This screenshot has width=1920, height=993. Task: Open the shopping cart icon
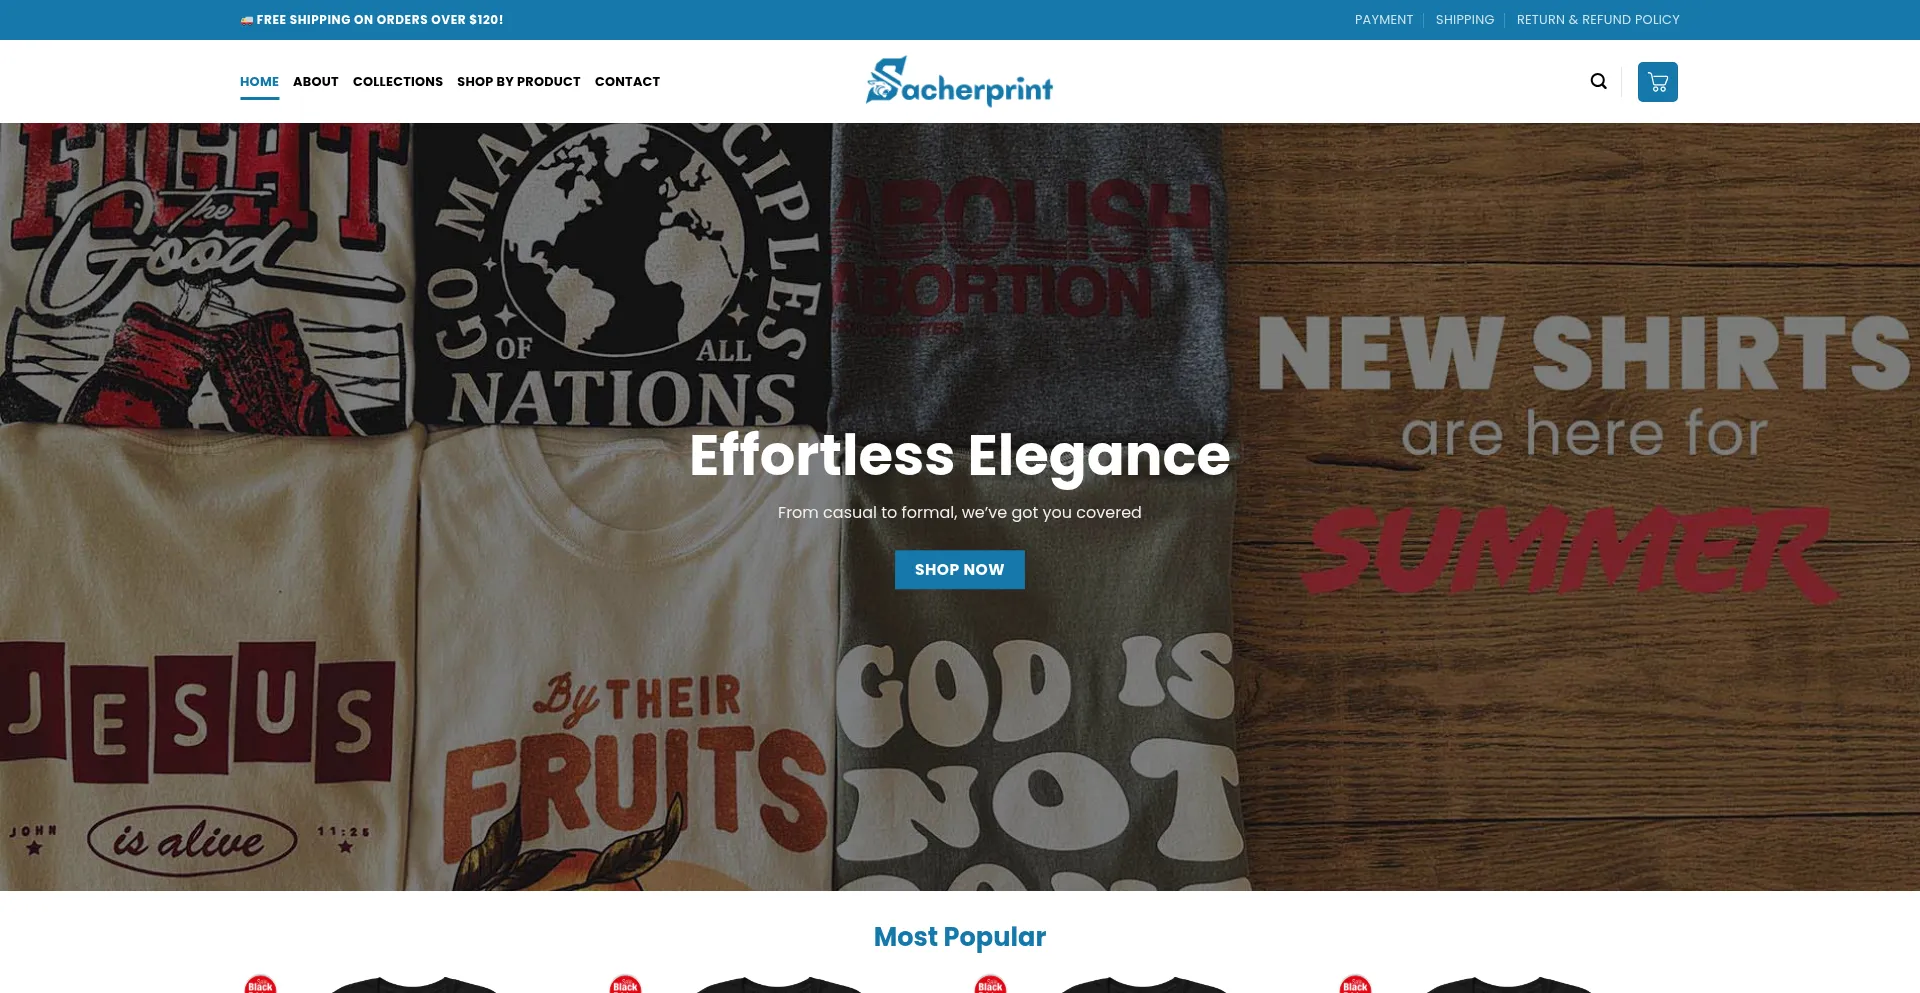1657,82
